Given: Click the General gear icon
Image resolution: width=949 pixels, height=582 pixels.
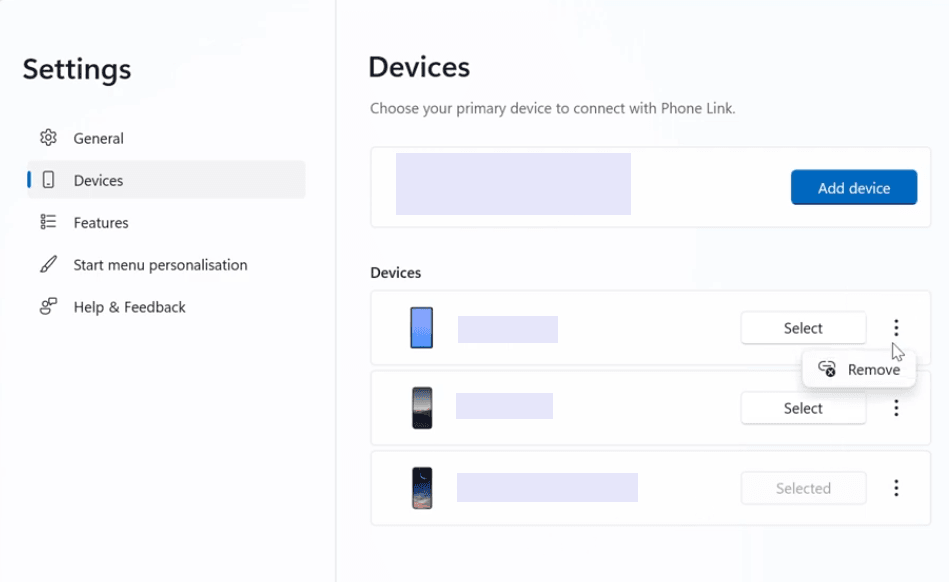Looking at the screenshot, I should (48, 138).
